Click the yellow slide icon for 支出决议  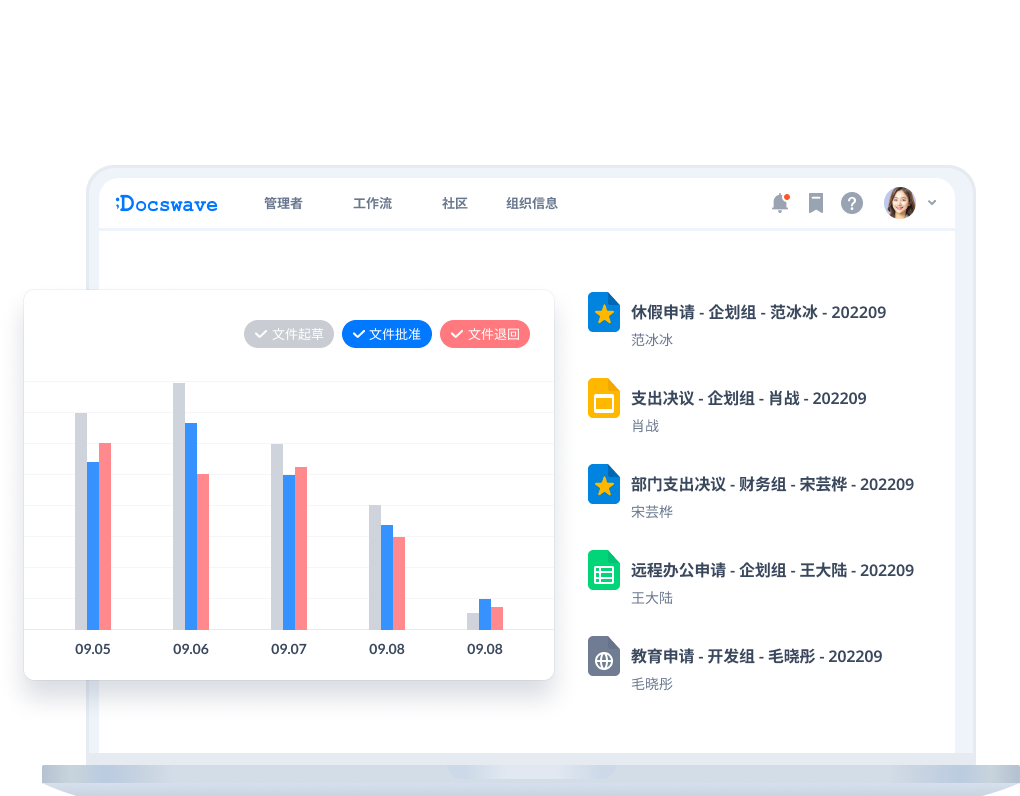pyautogui.click(x=604, y=399)
